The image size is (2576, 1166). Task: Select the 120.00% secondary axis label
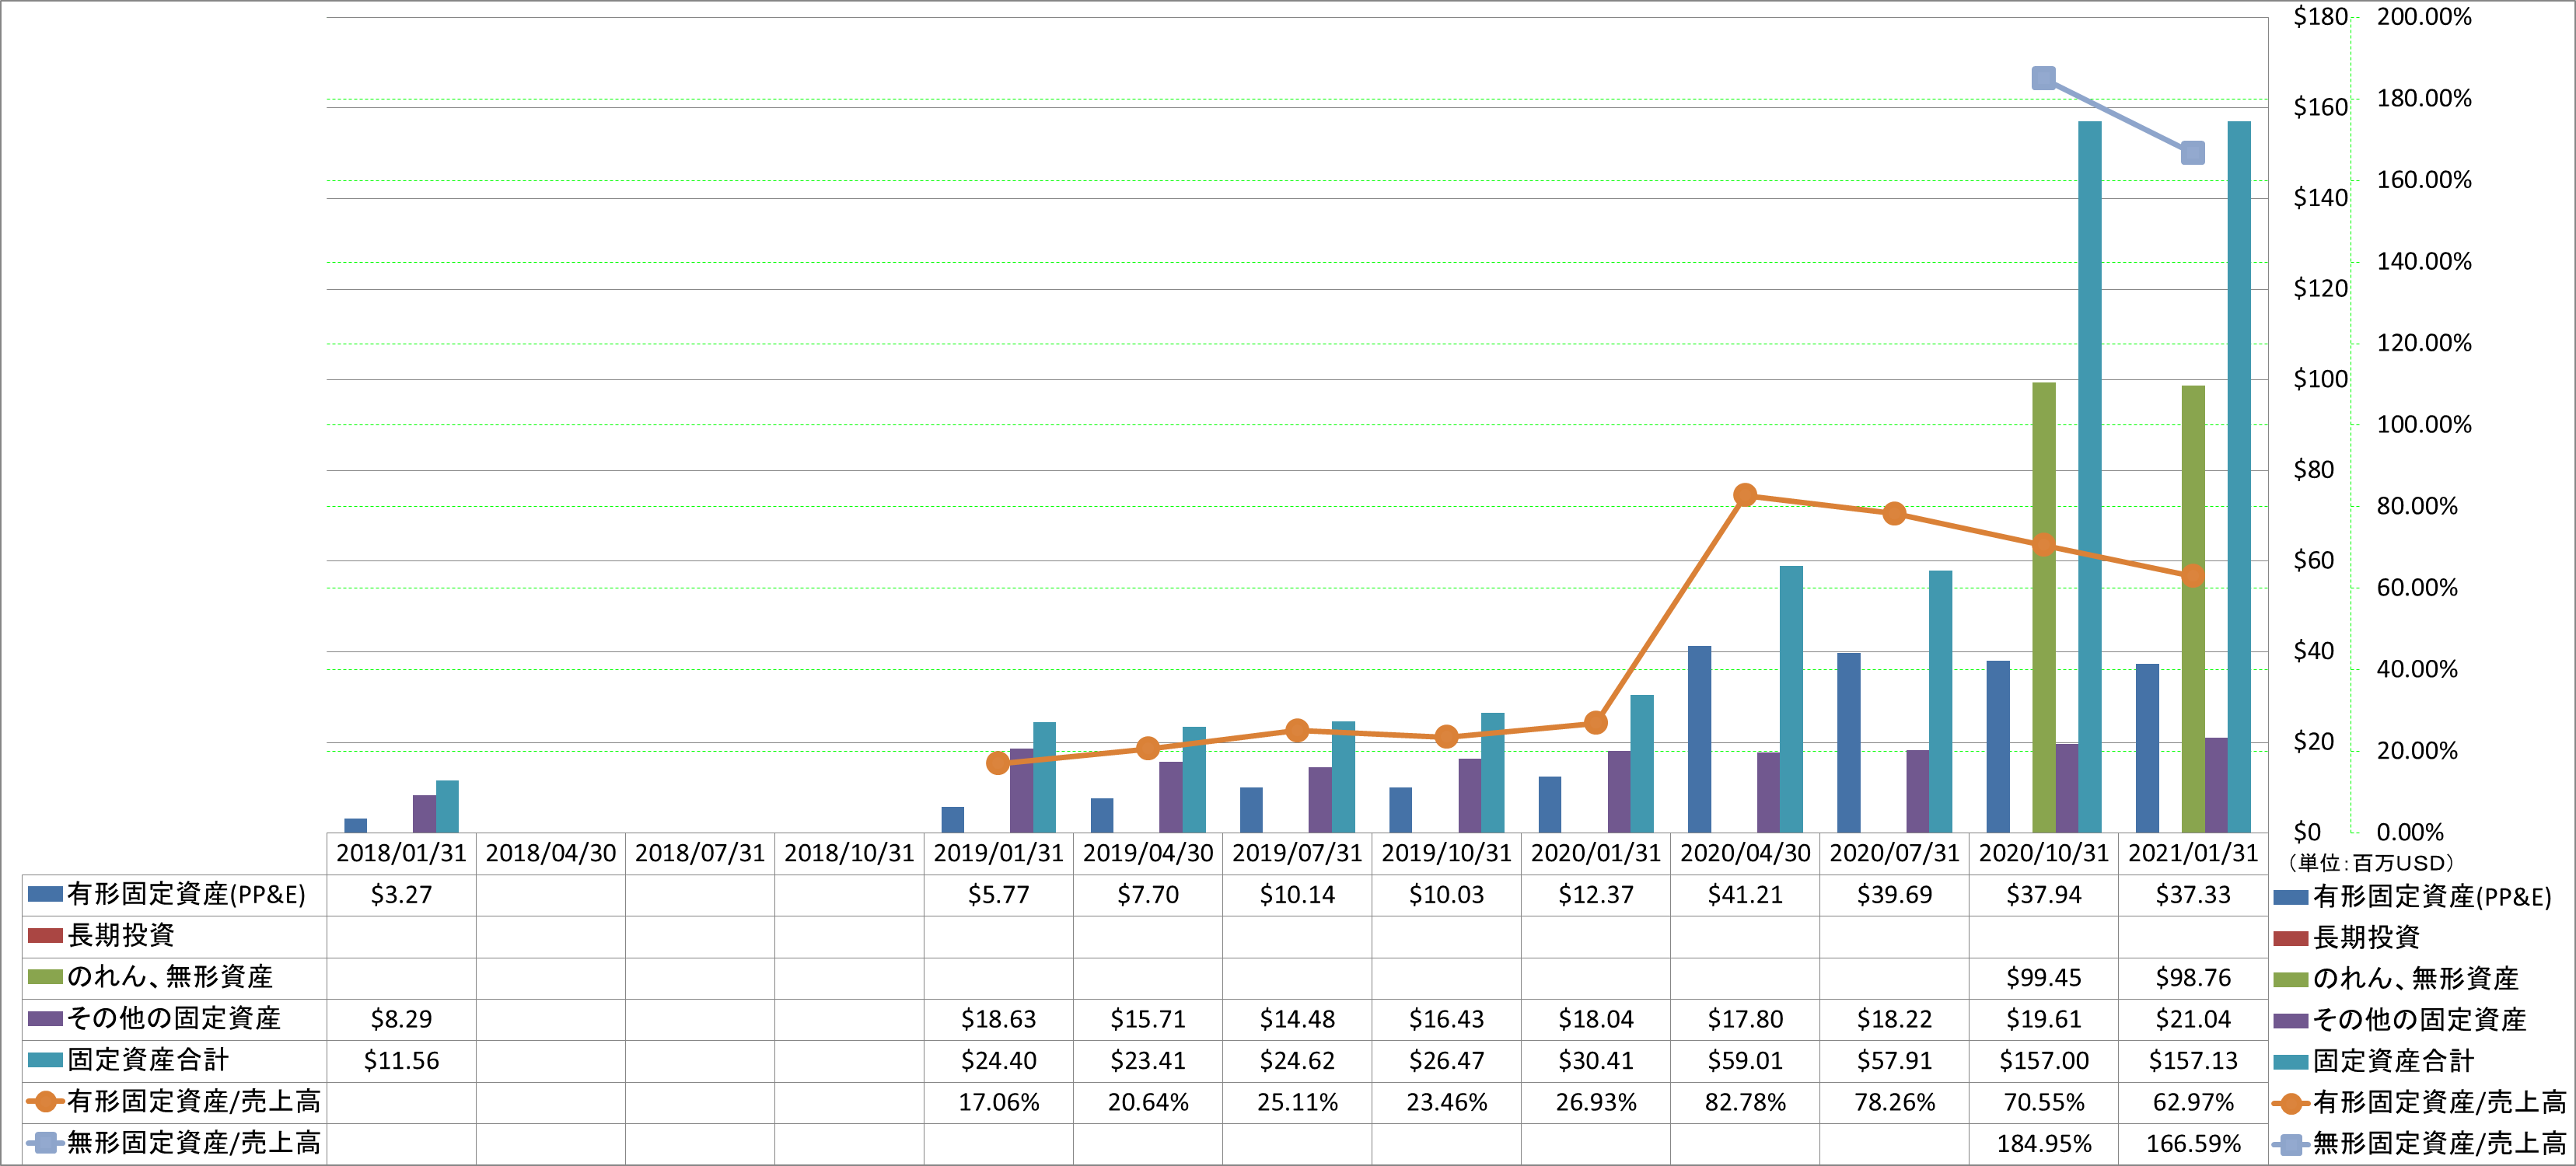tap(2424, 343)
